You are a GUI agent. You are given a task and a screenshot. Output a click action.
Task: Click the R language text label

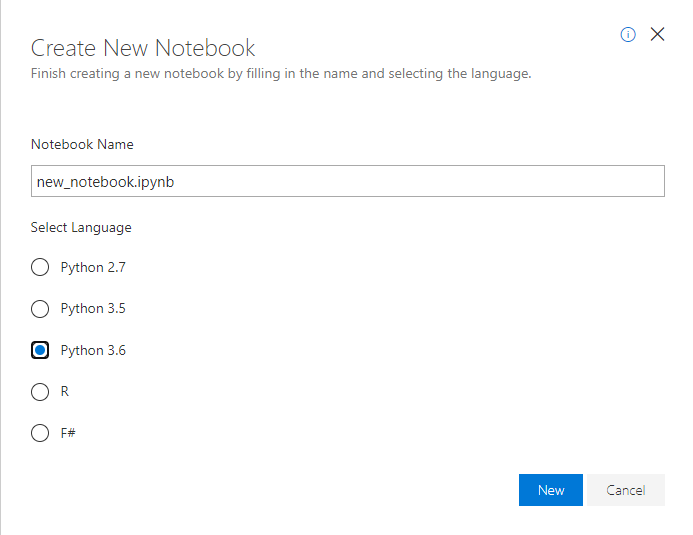click(65, 392)
